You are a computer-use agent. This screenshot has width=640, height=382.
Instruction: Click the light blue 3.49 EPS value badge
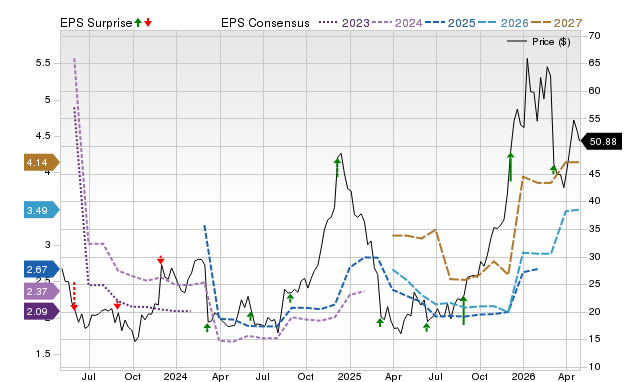(42, 210)
